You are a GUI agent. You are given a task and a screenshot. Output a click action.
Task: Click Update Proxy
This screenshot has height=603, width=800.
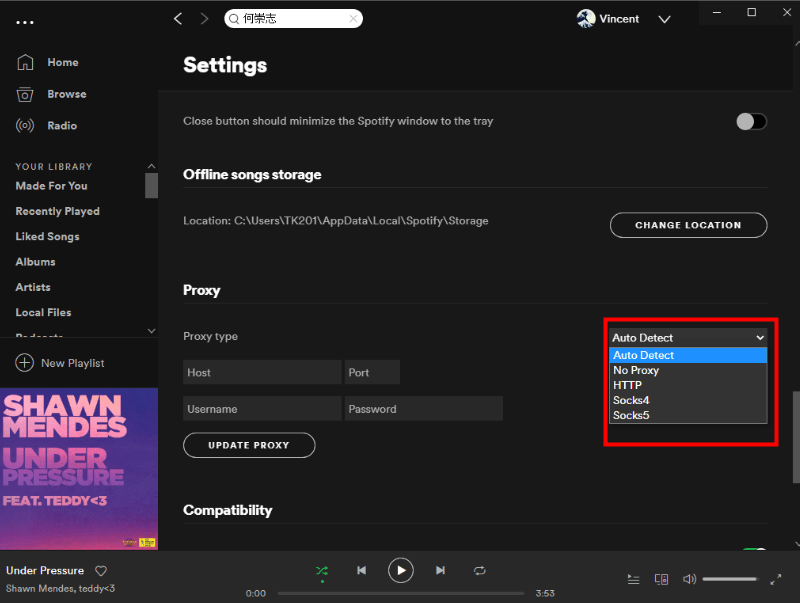click(x=249, y=445)
